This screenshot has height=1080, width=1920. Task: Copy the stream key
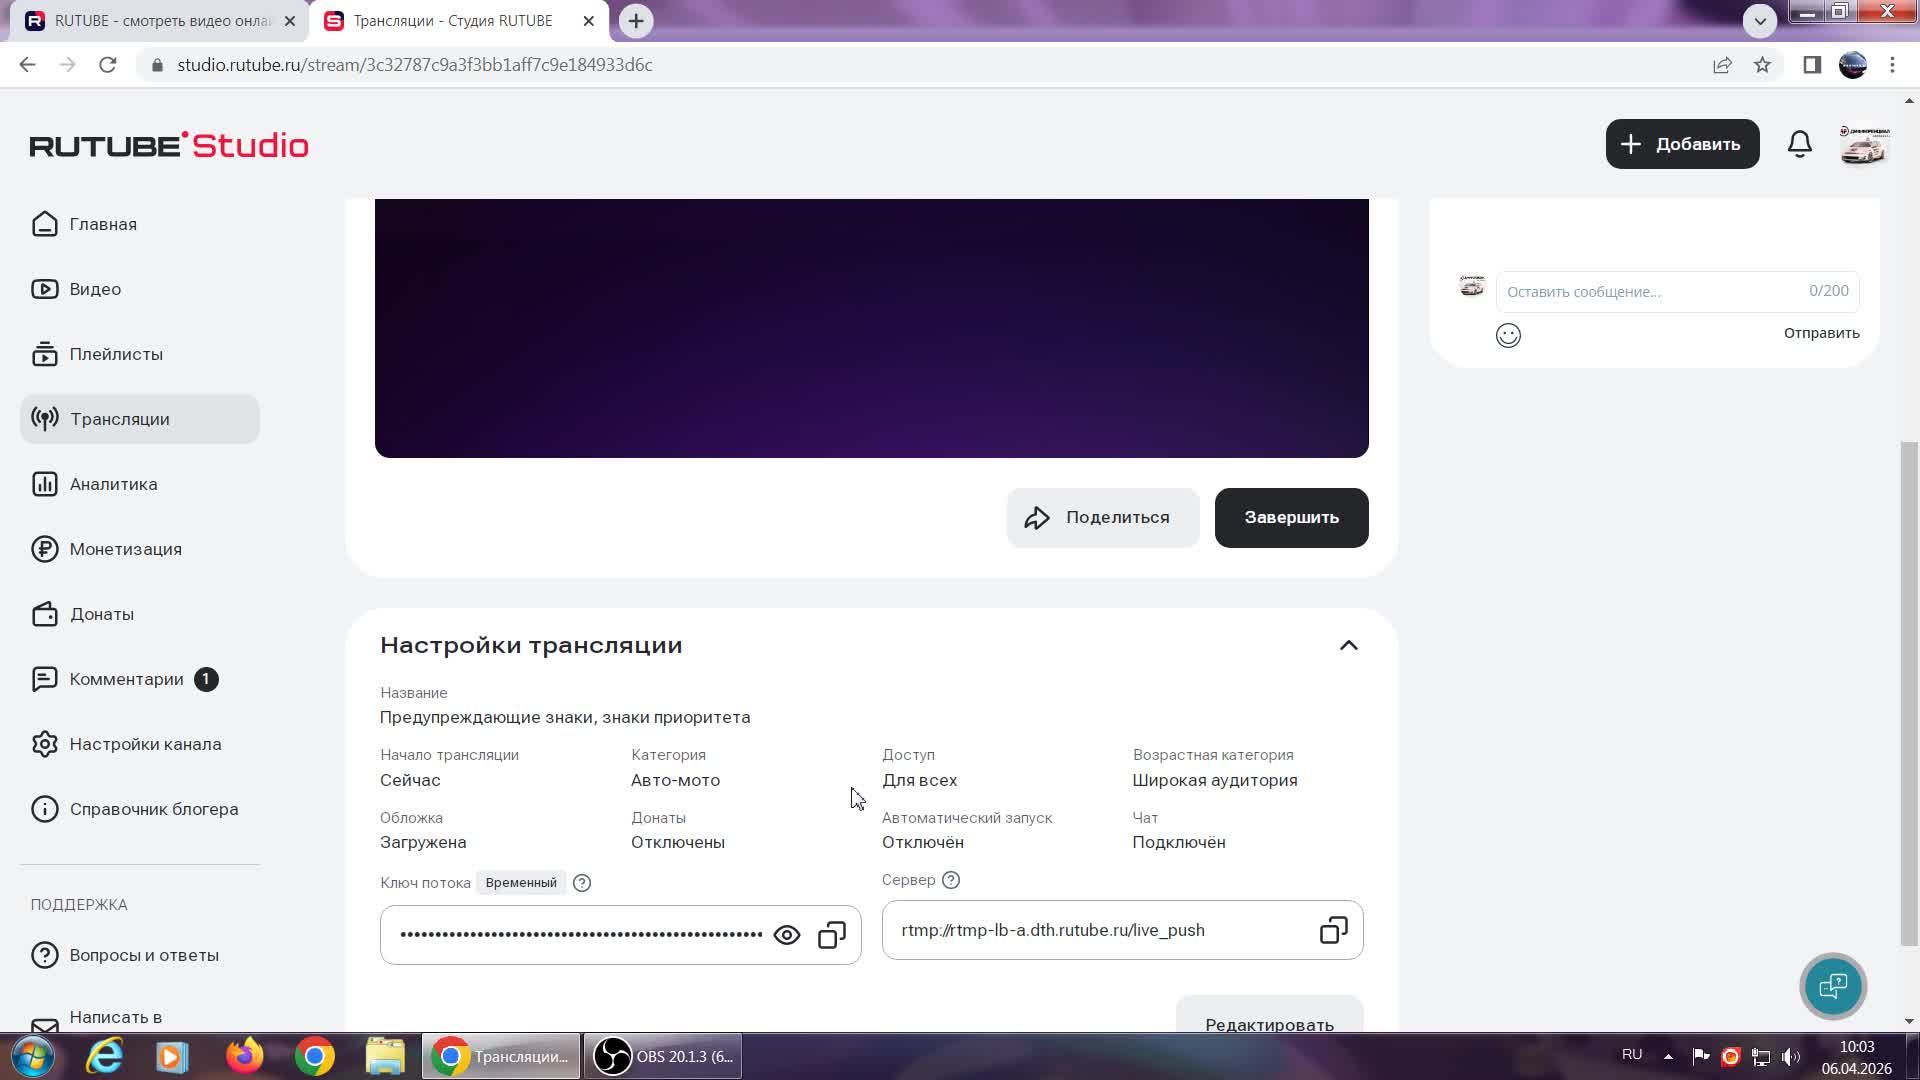click(x=832, y=935)
